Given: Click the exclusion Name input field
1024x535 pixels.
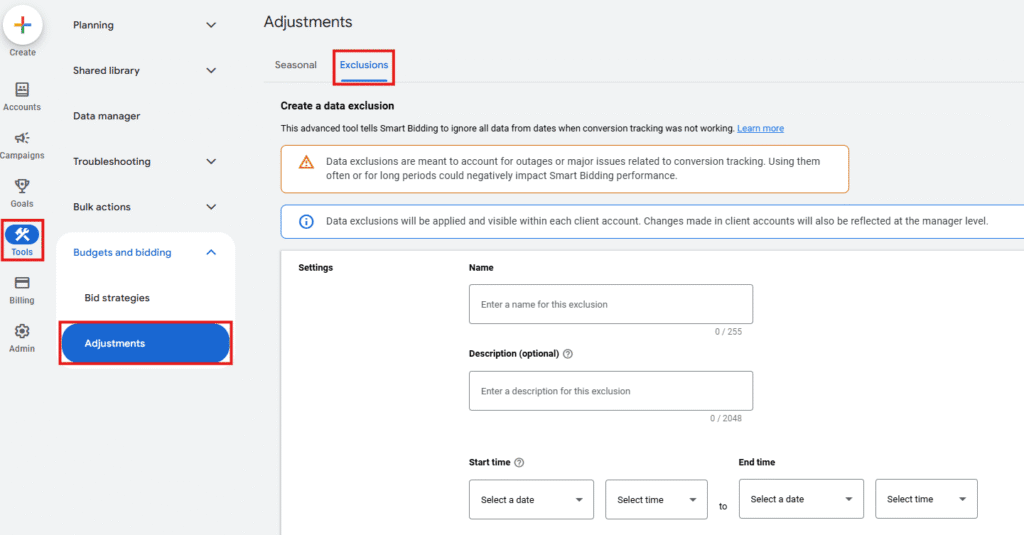Looking at the screenshot, I should coord(610,304).
